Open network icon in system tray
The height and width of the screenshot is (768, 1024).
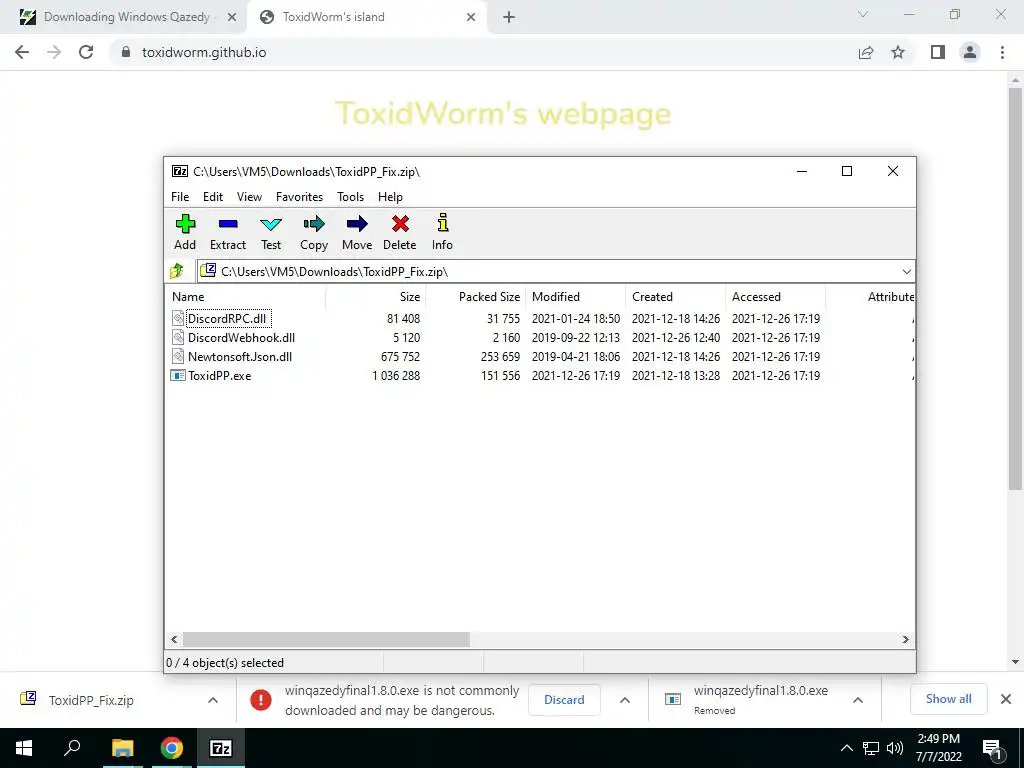[x=871, y=748]
